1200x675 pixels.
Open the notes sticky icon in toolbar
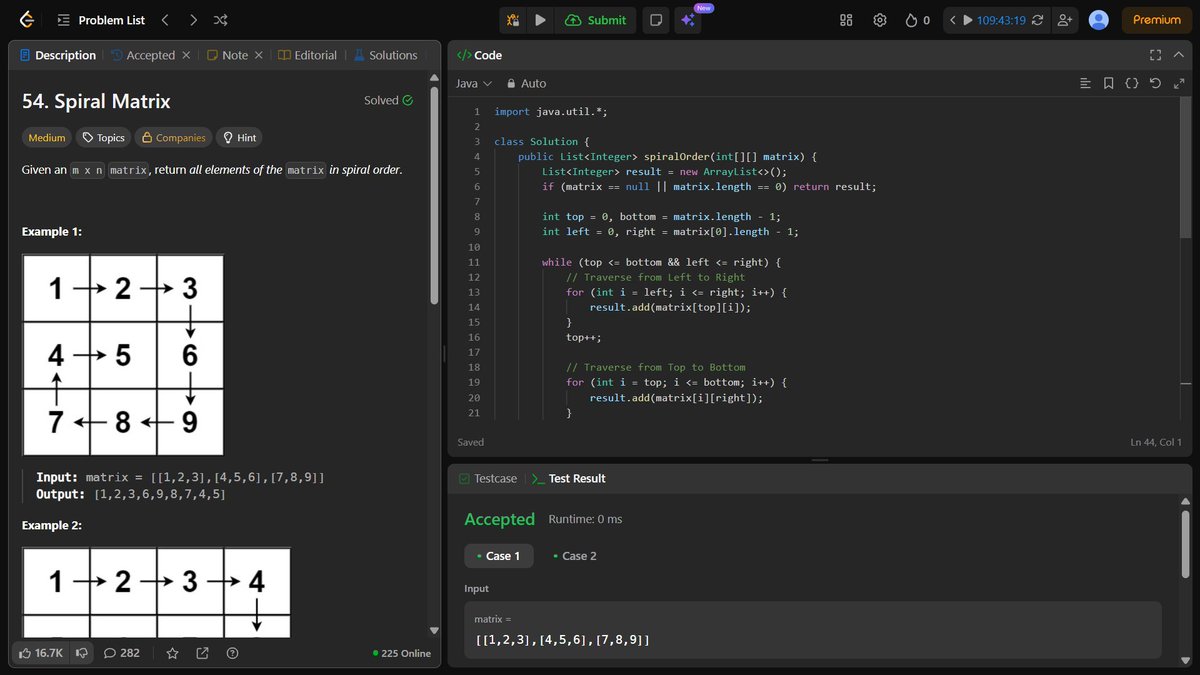[655, 20]
